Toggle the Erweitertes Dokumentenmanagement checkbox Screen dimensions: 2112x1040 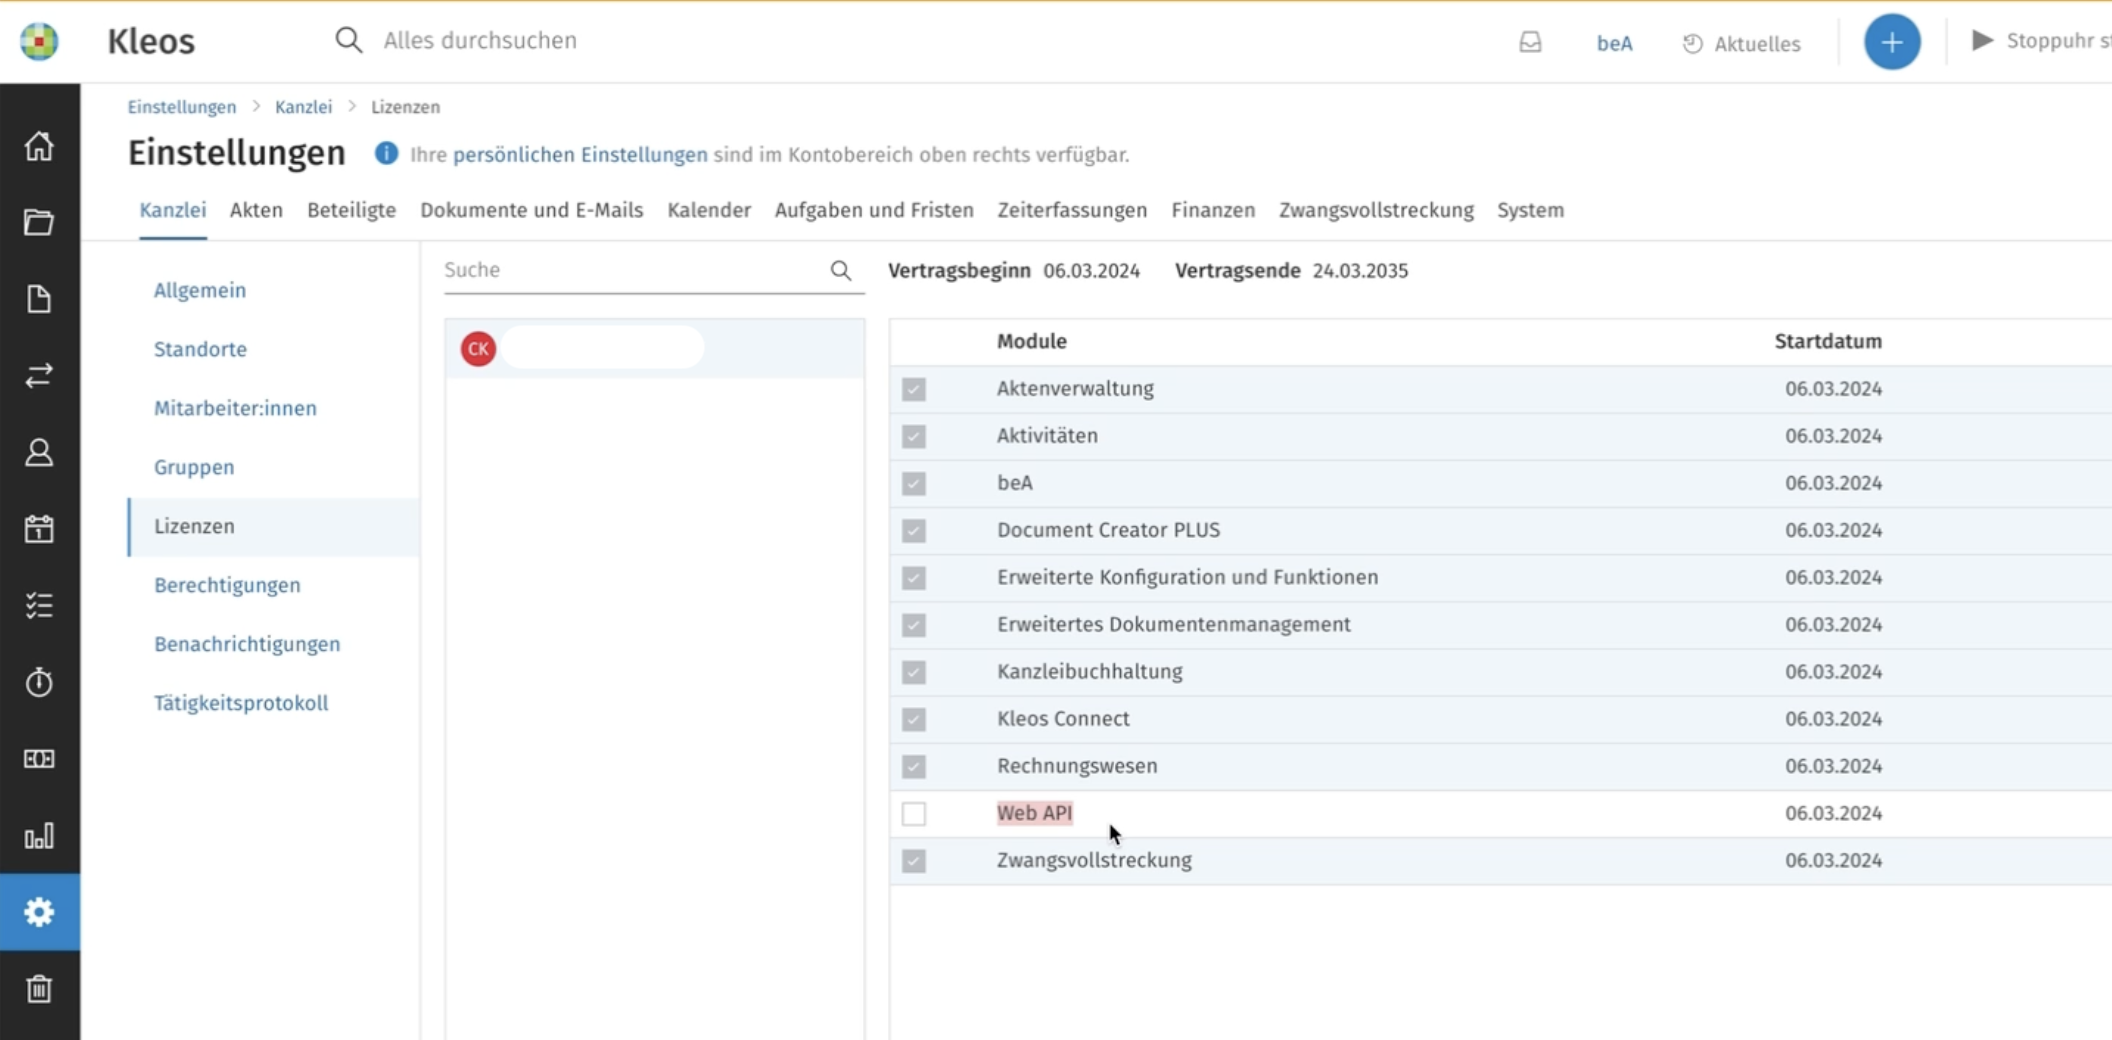pyautogui.click(x=913, y=625)
